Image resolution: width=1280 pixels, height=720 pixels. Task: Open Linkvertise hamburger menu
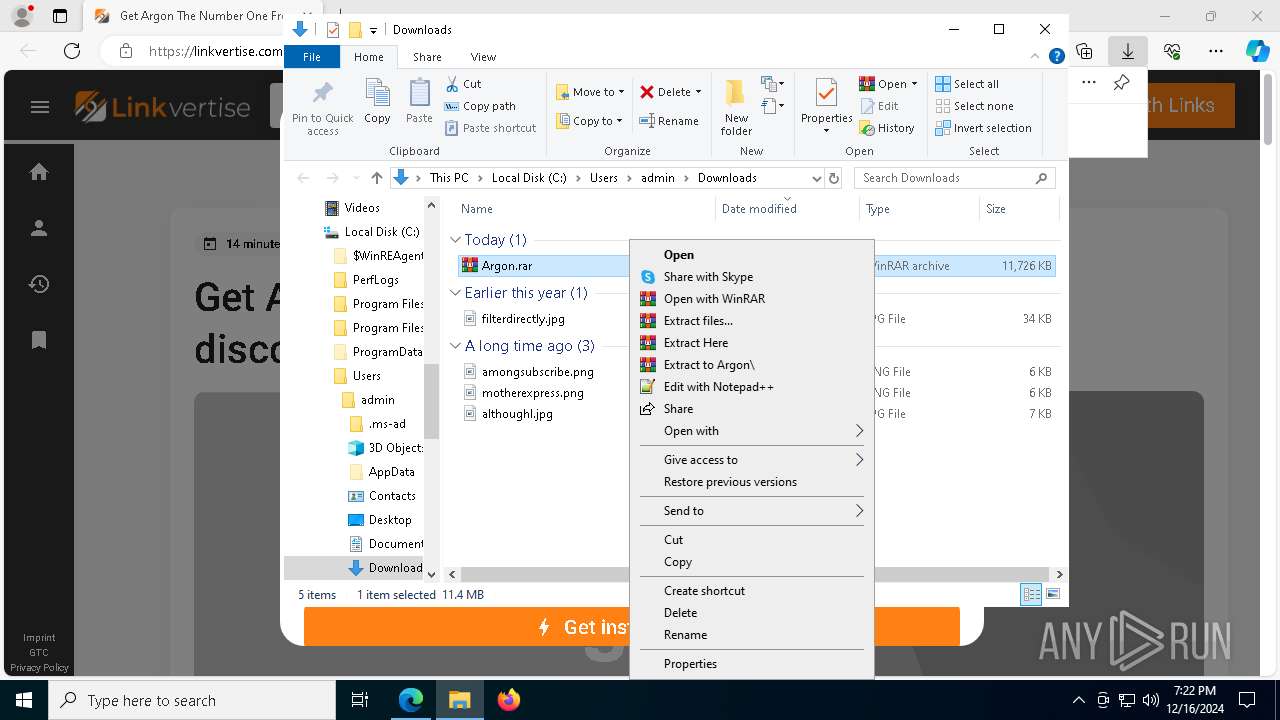40,107
